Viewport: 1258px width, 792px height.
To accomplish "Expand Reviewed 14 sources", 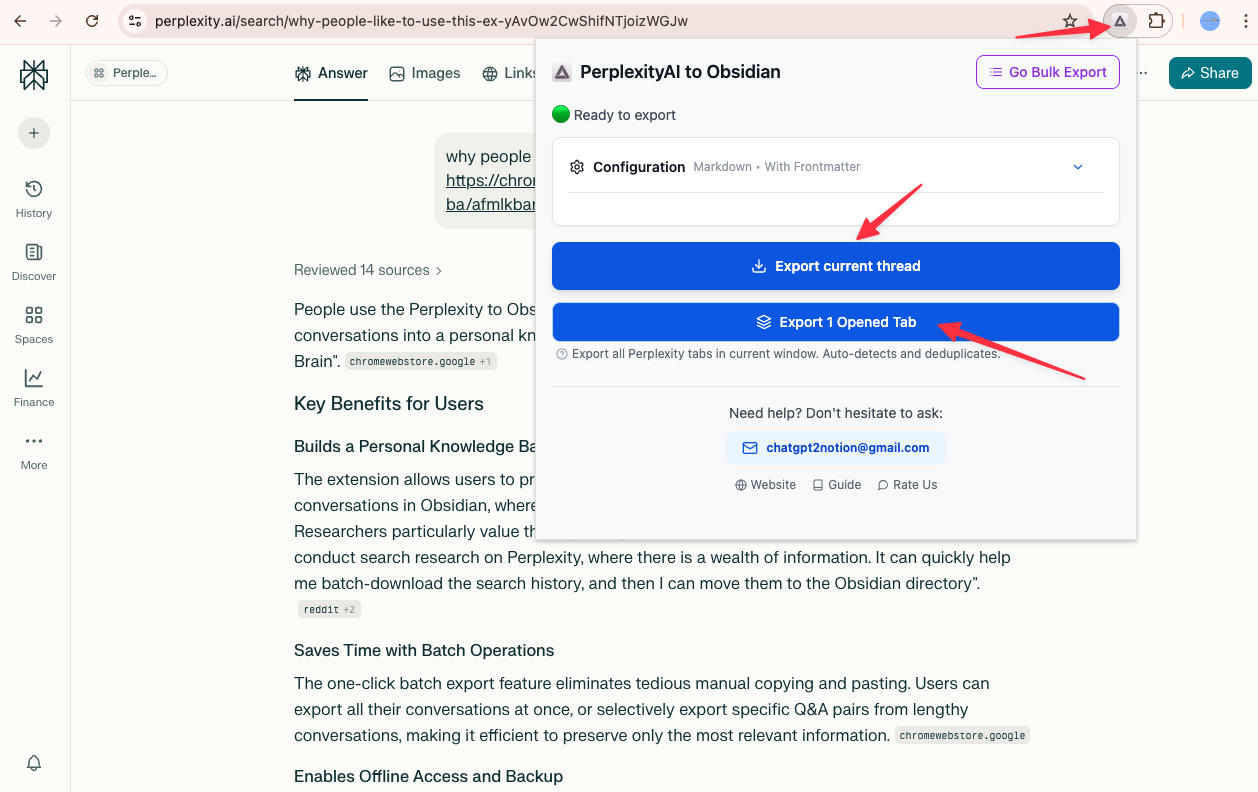I will (368, 270).
